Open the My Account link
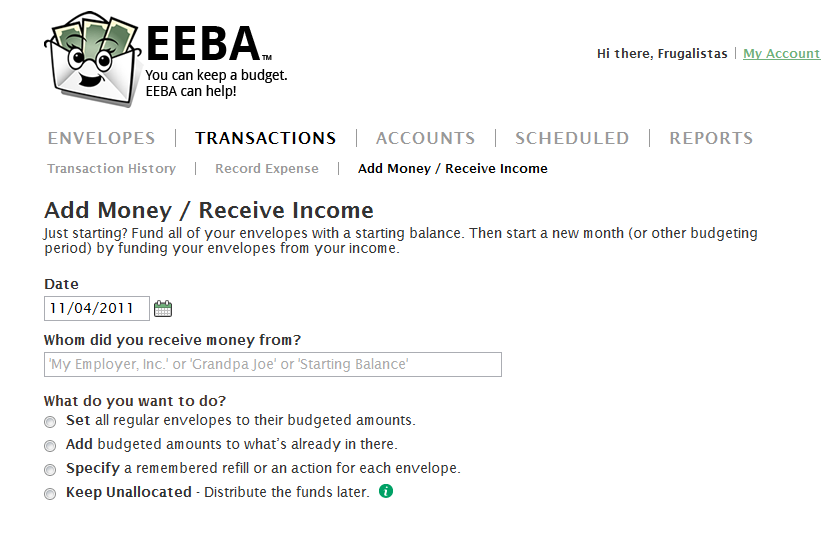The width and height of the screenshot is (827, 554). [x=782, y=54]
